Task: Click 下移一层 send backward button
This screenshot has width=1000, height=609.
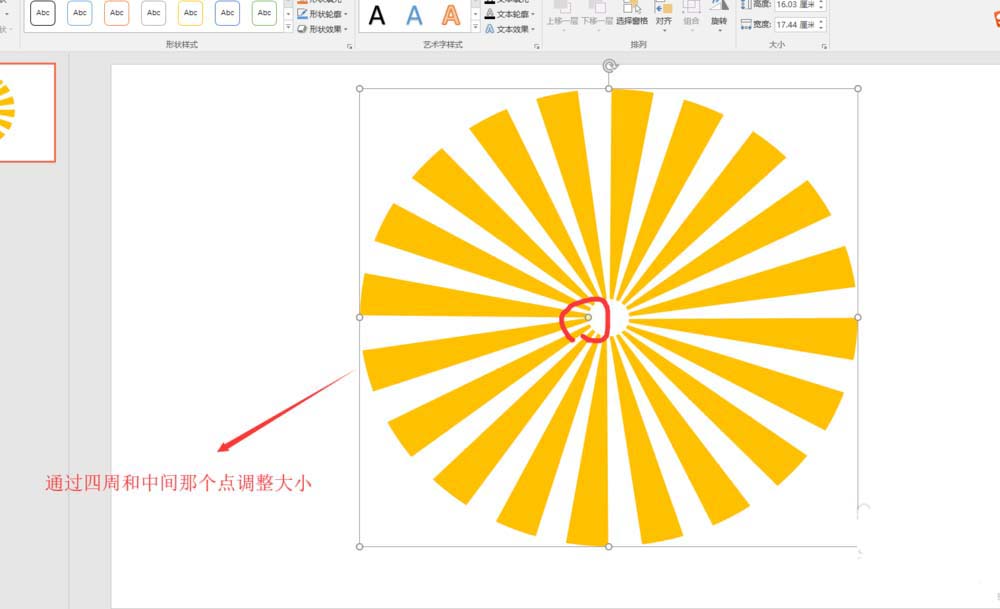Action: point(597,14)
